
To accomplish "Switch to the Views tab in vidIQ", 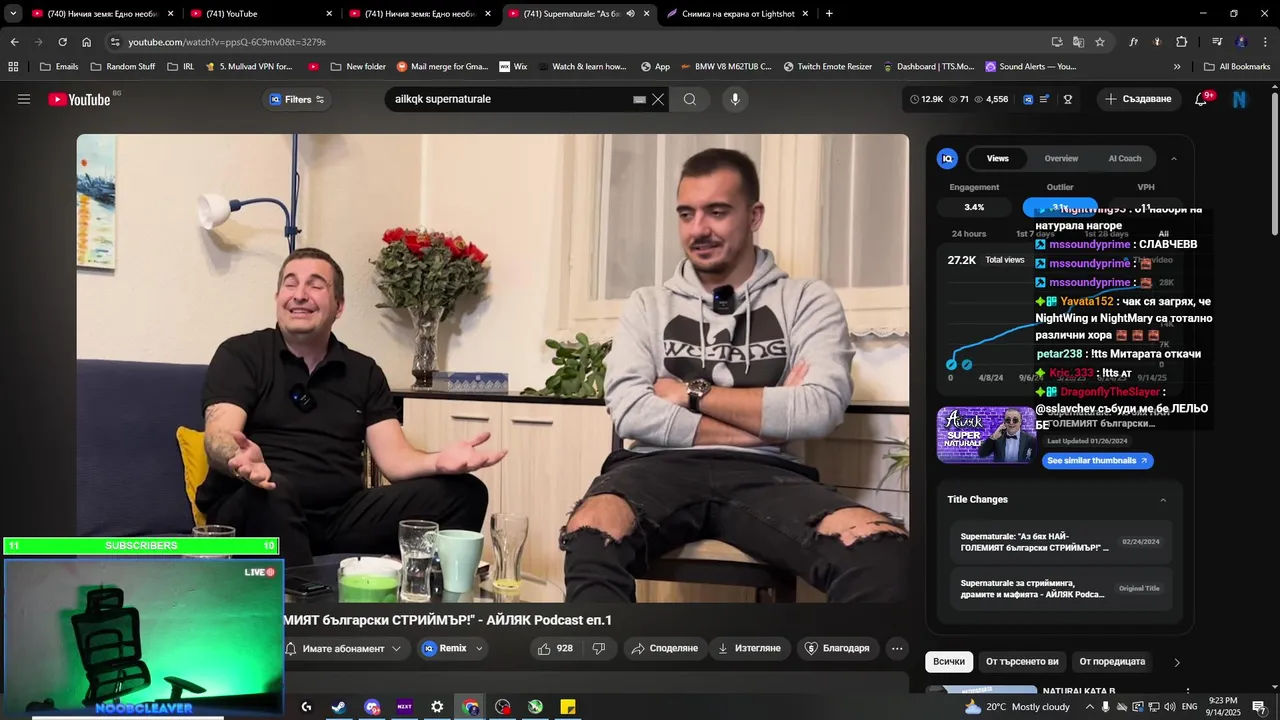I will point(998,158).
